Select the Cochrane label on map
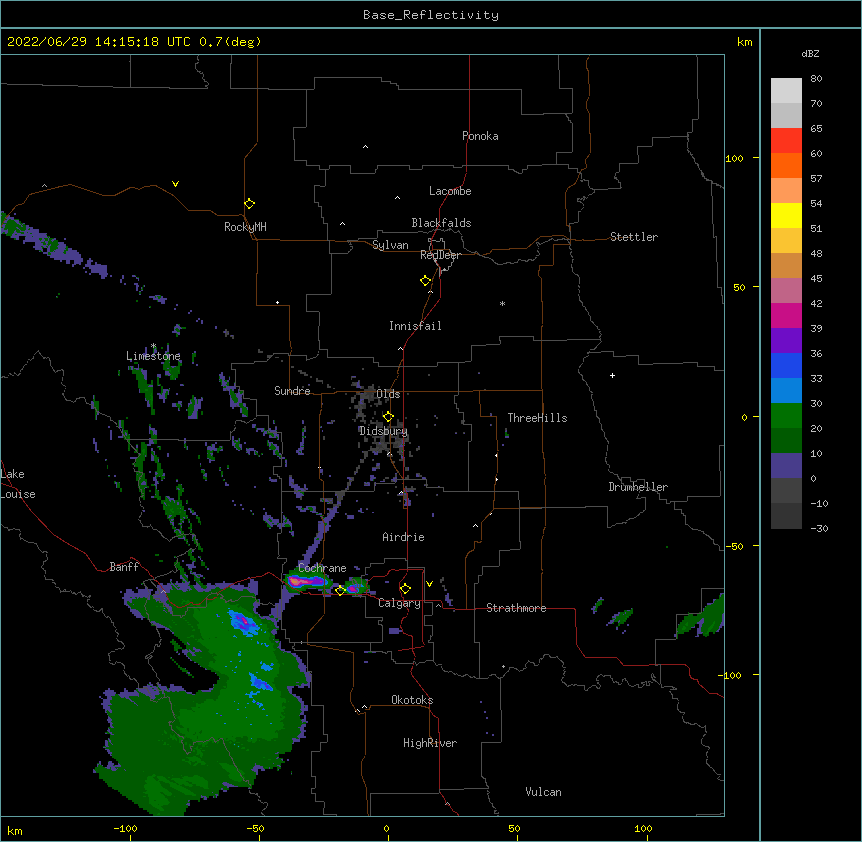This screenshot has width=862, height=842. click(322, 568)
